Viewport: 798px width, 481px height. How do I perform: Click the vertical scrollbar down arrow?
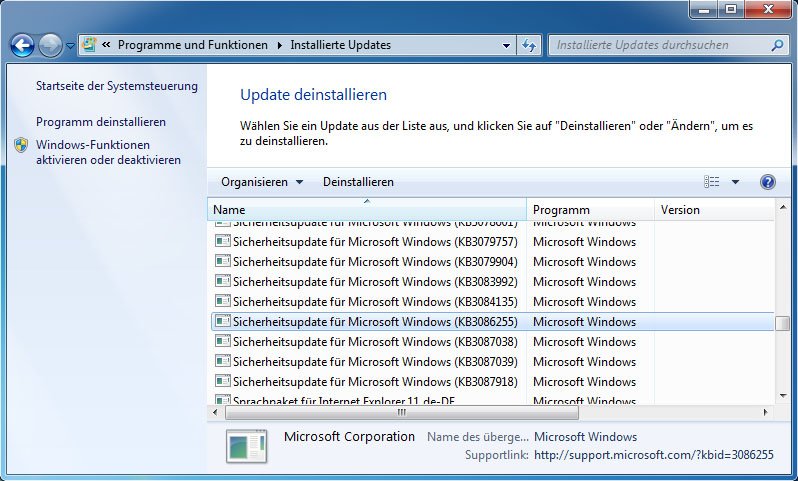pos(783,395)
